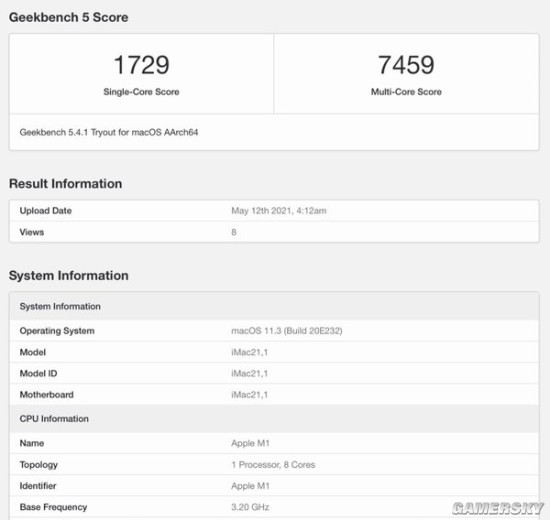The height and width of the screenshot is (520, 550).
Task: Select the Upload Date row label
Action: coord(46,211)
